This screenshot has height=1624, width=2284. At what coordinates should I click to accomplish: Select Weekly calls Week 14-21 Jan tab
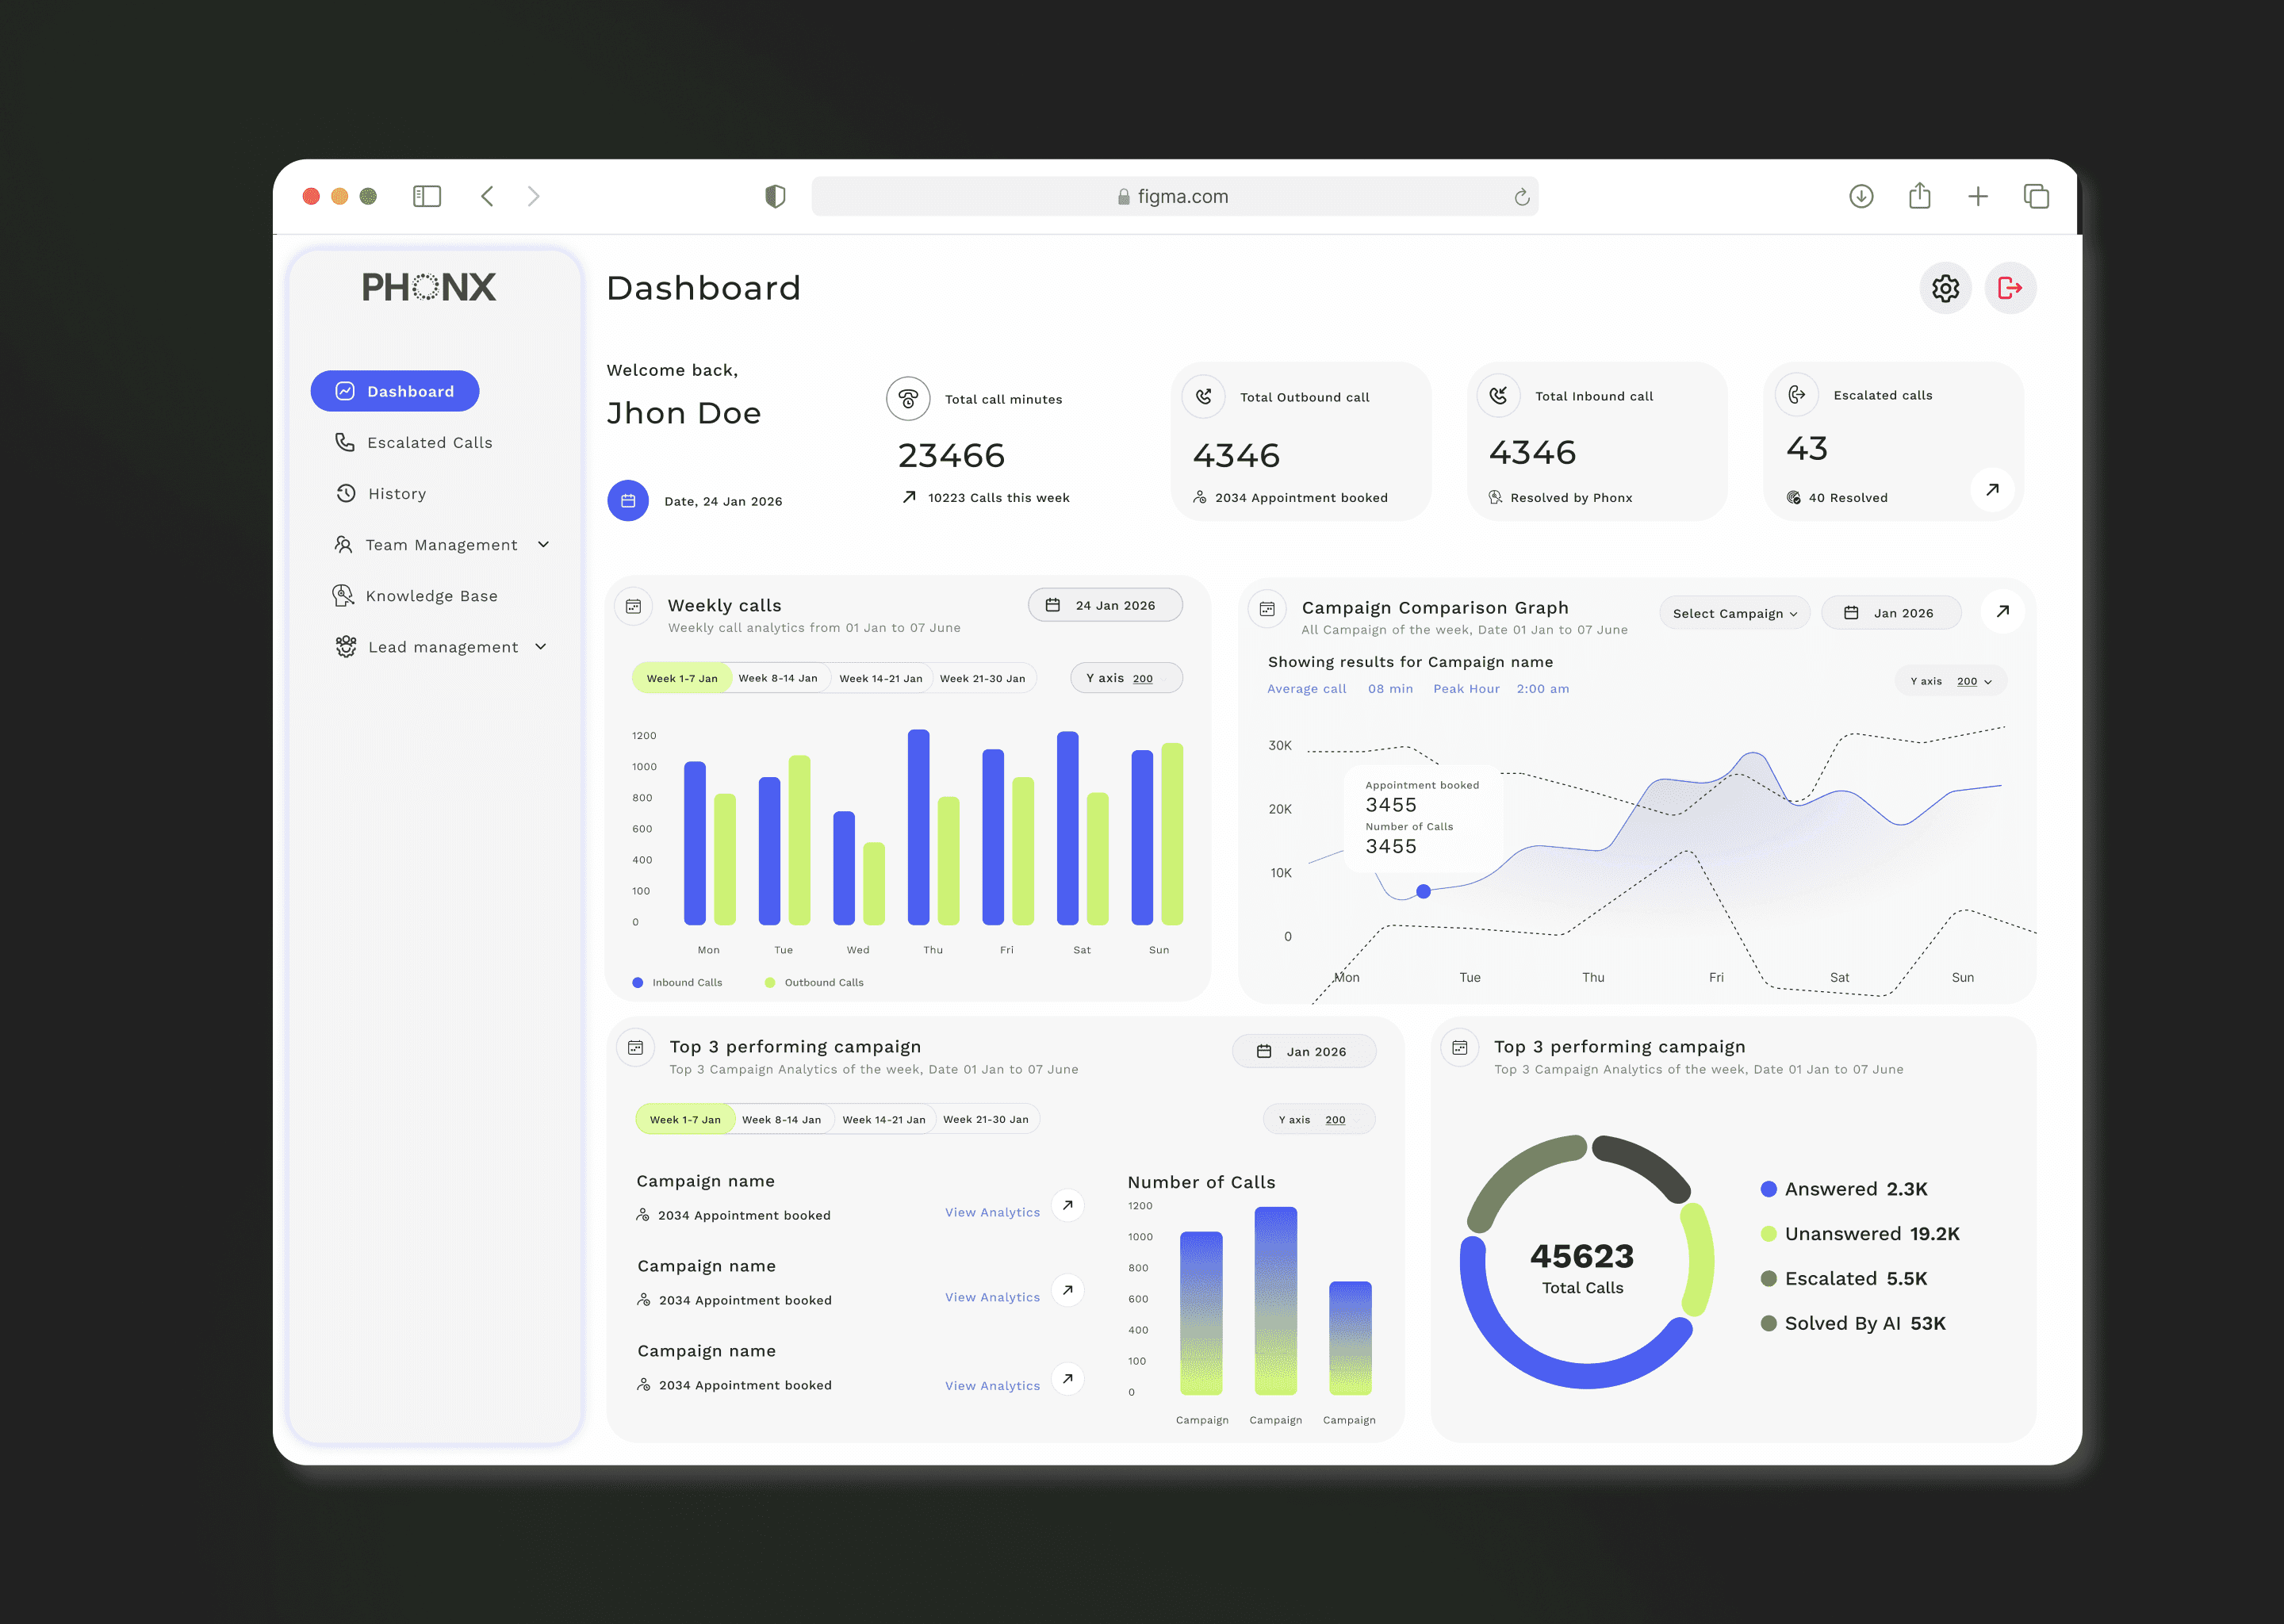coord(881,678)
